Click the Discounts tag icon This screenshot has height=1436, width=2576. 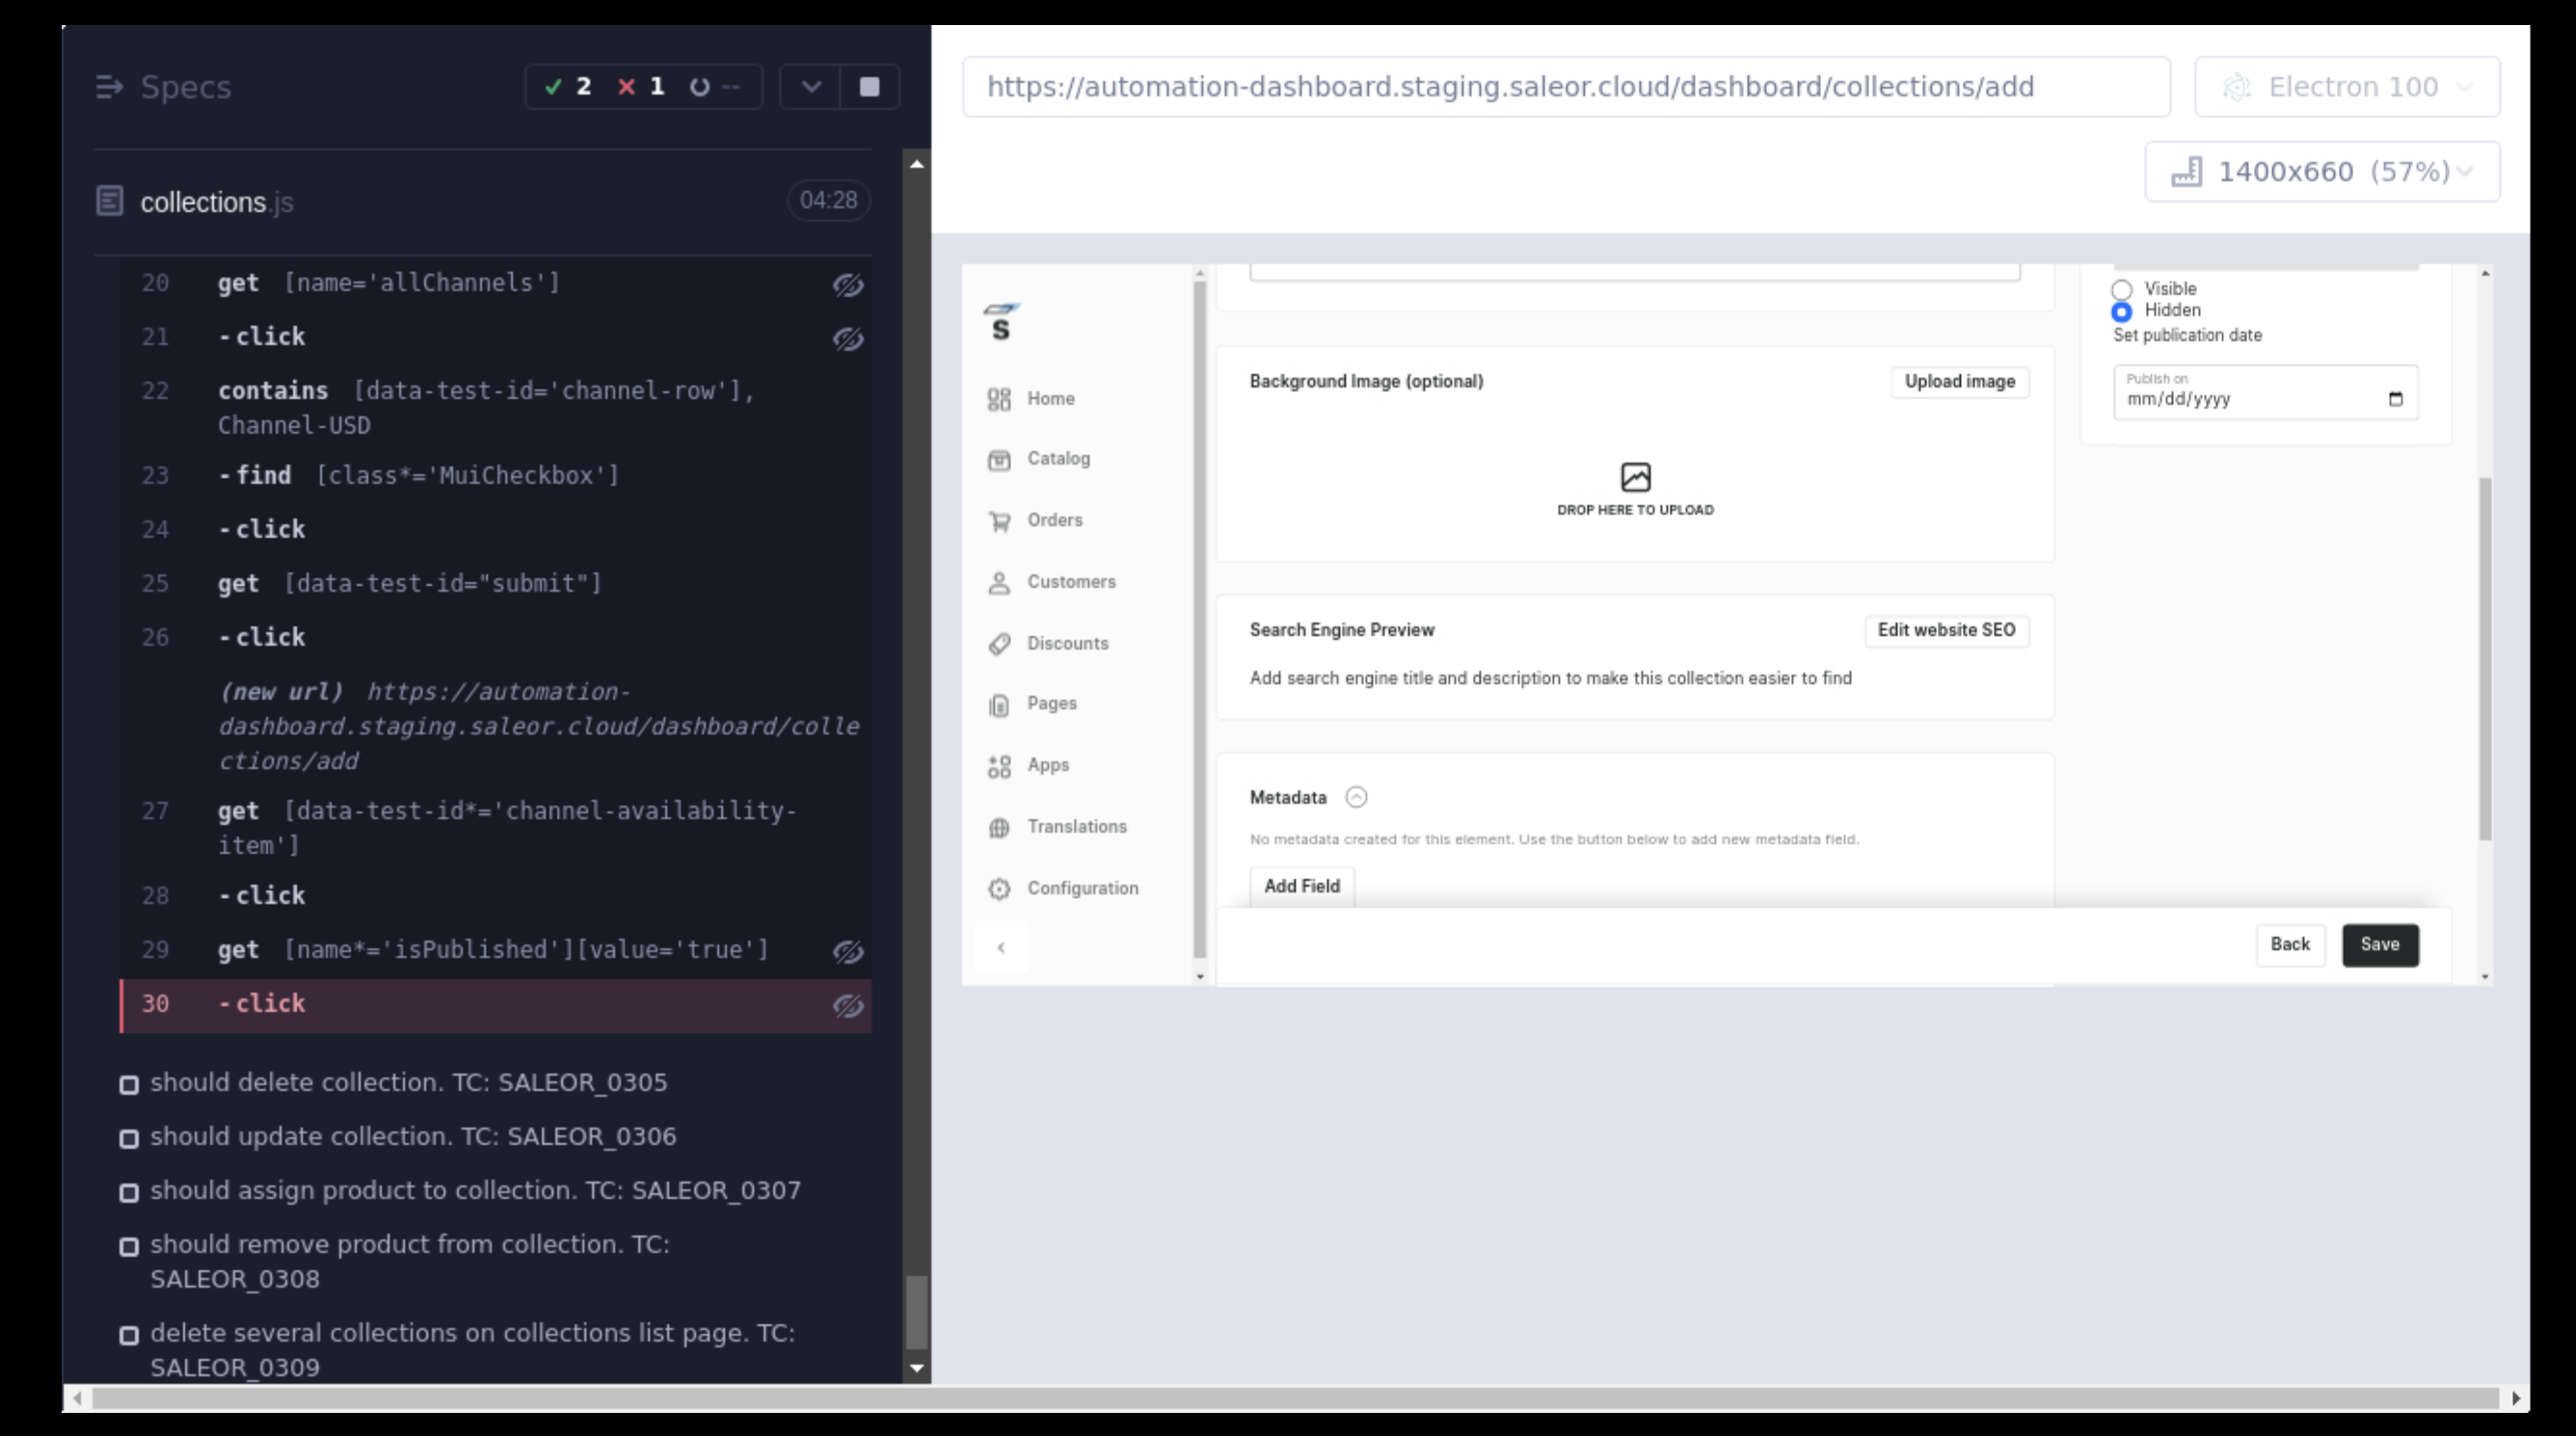pos(999,644)
